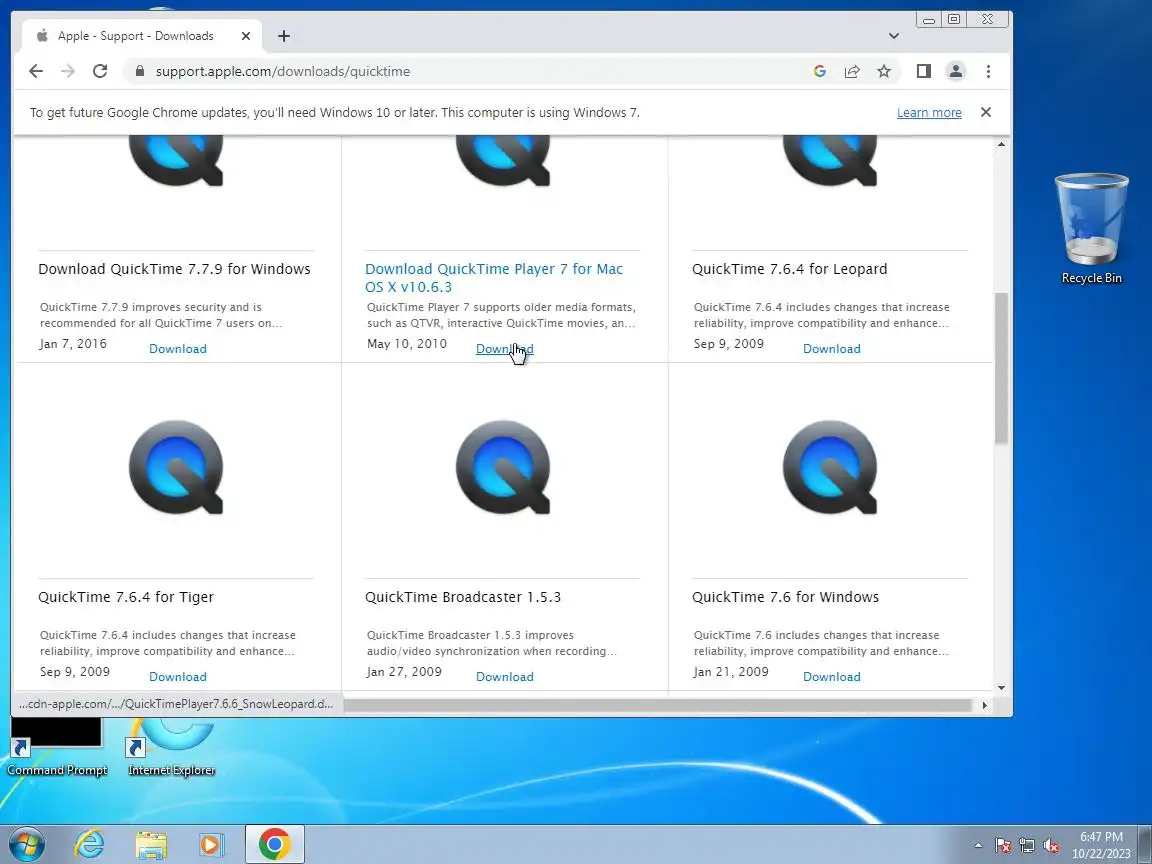This screenshot has width=1152, height=864.
Task: Click the QuickTime 7.6.4 for Leopard title
Action: [x=790, y=269]
